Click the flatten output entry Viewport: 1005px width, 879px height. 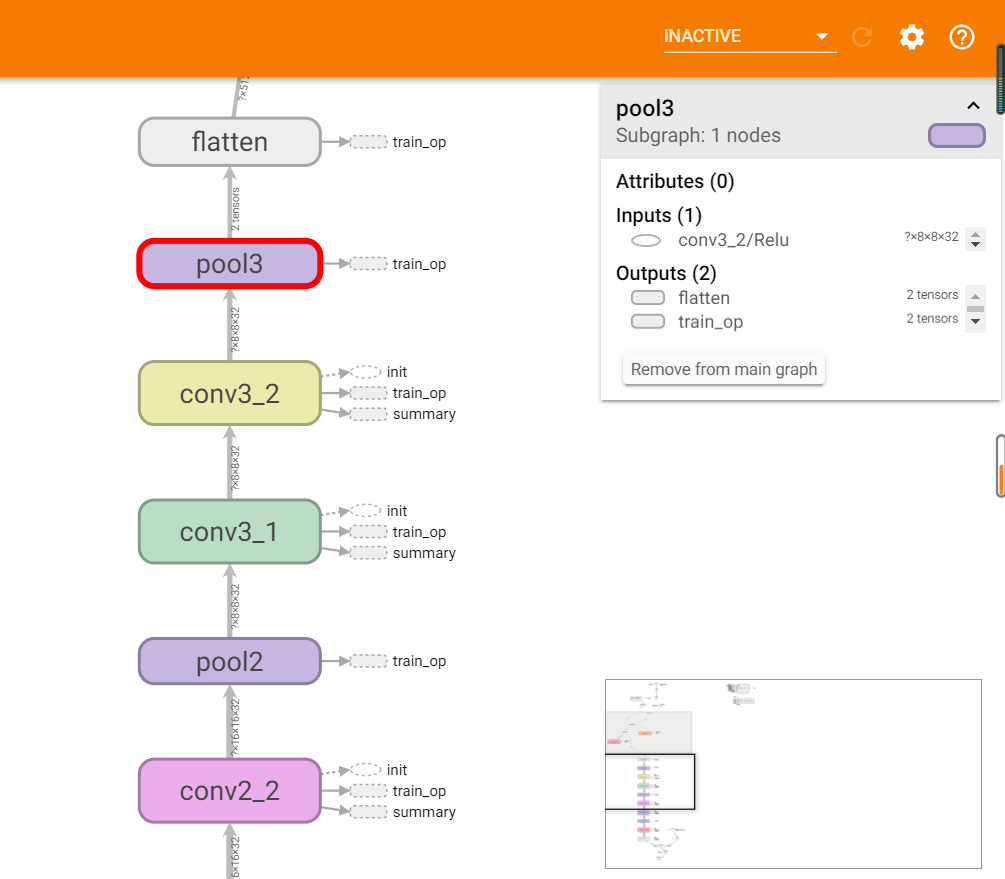coord(703,297)
